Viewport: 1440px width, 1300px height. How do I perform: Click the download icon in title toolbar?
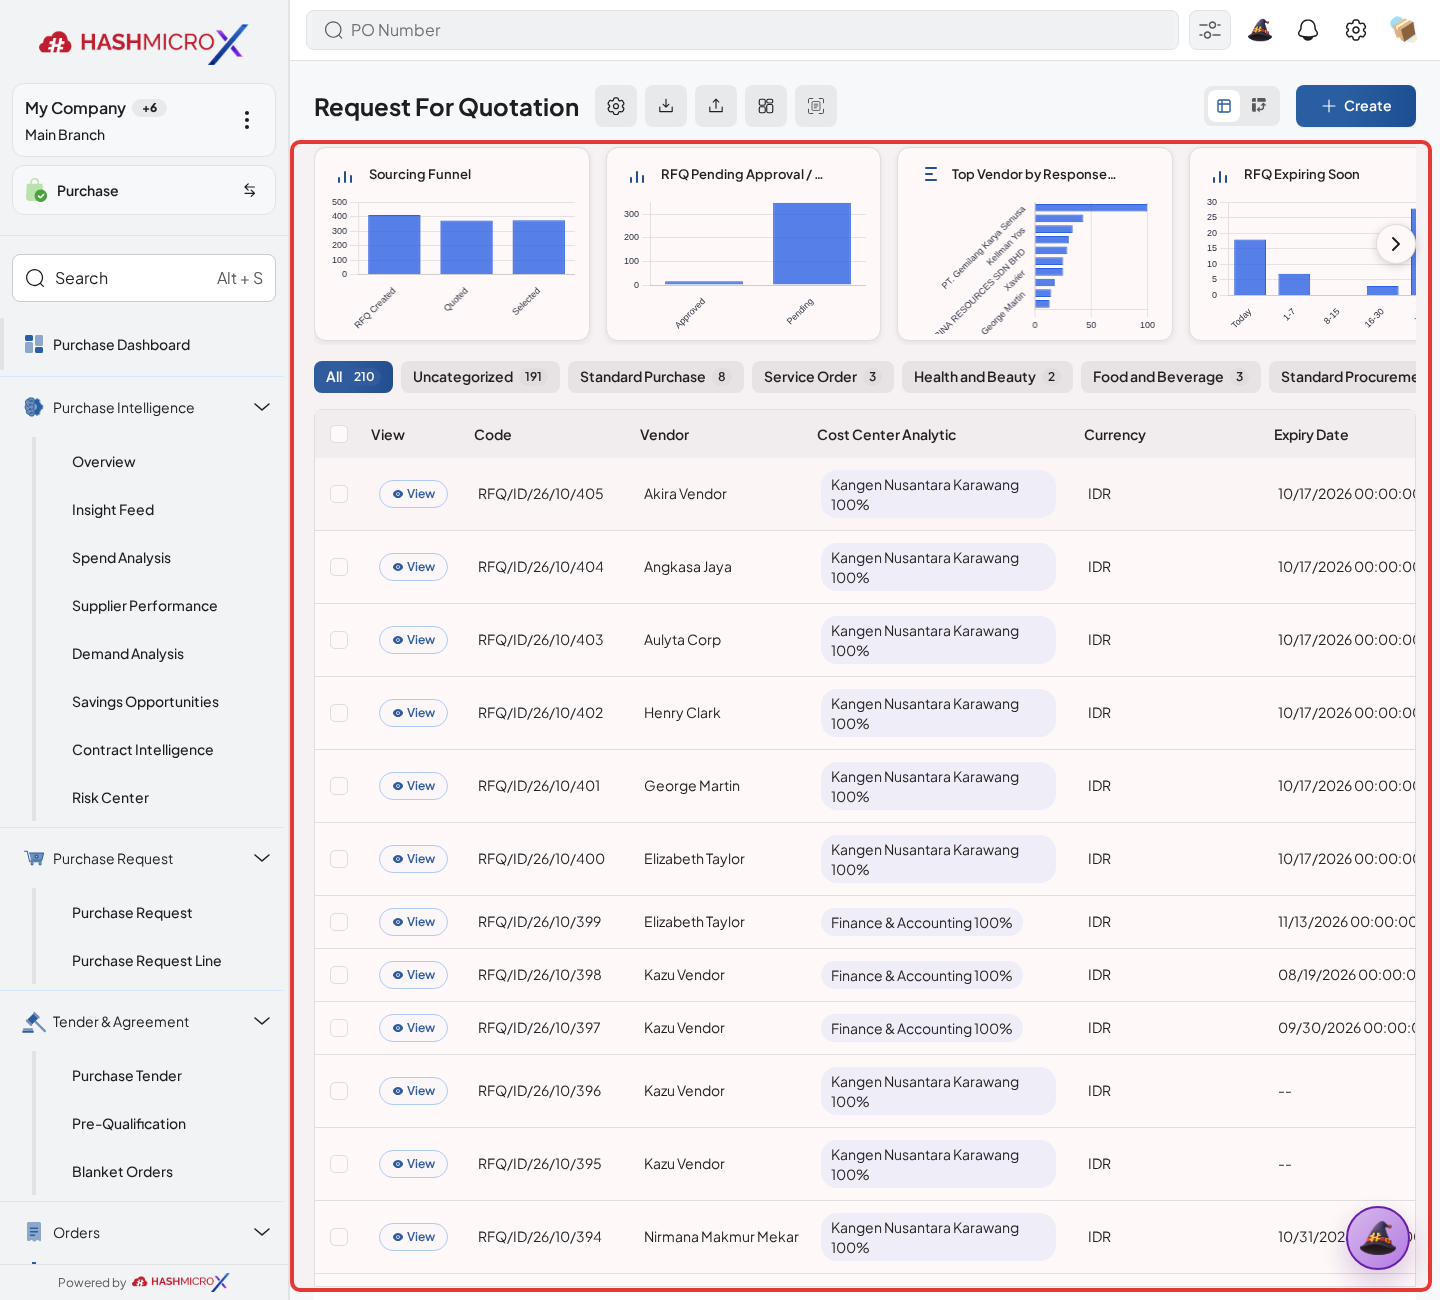click(x=666, y=106)
